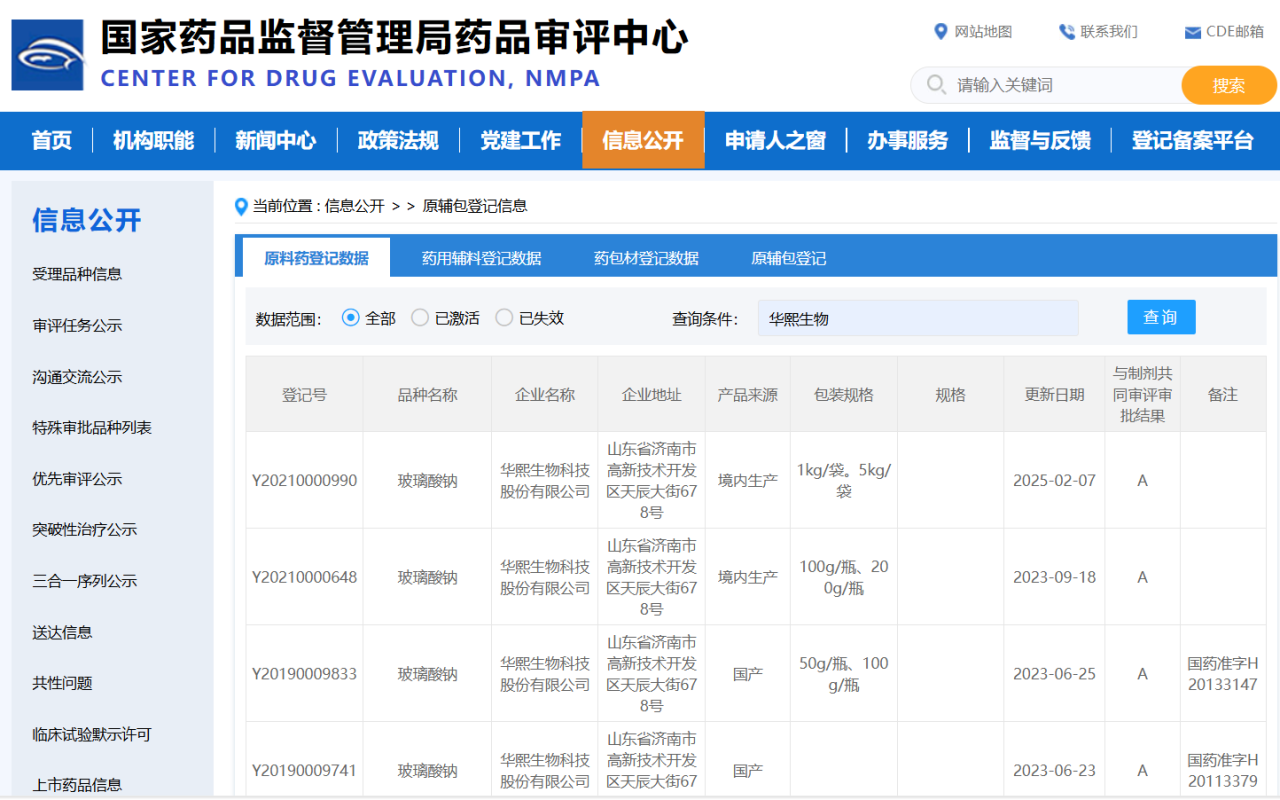Screen dimensions: 1280x800
Task: Open the 原辅包登记 tab
Action: point(788,258)
